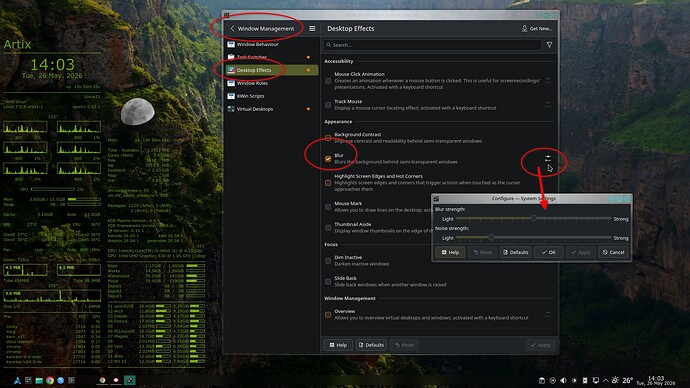Open KWin Scripts settings page
This screenshot has height=388, width=690.
271,96
